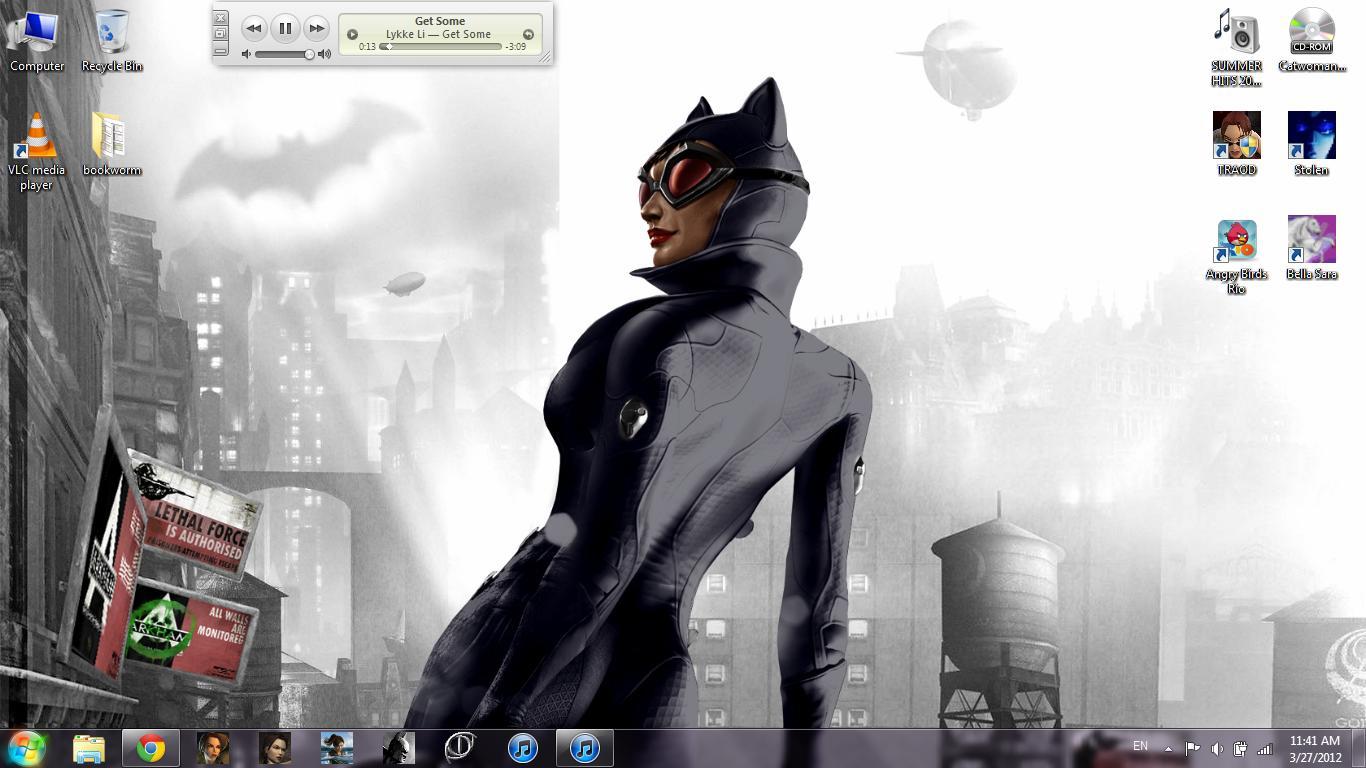The width and height of the screenshot is (1366, 768).
Task: Select the Catwoman CD-ROM icon
Action: coord(1312,41)
